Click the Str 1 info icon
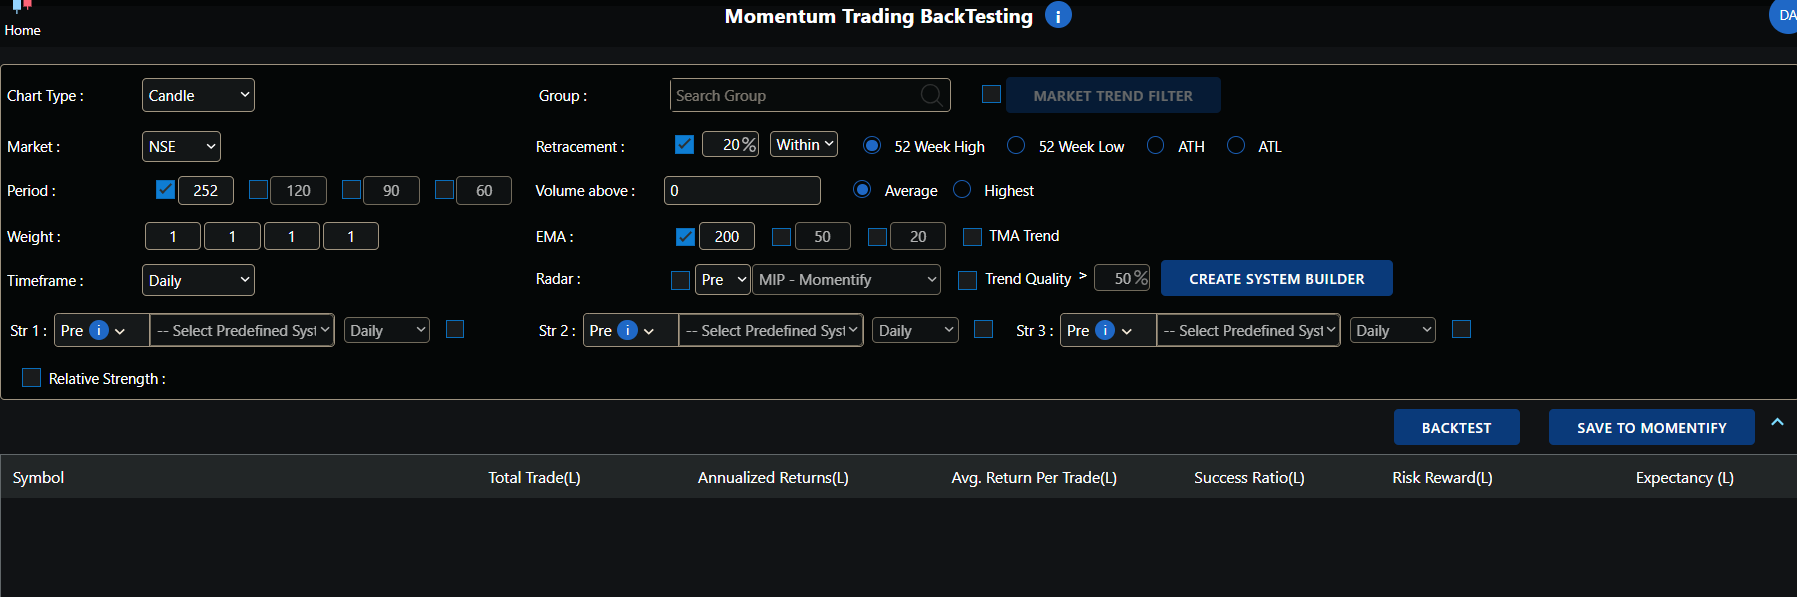 [99, 330]
